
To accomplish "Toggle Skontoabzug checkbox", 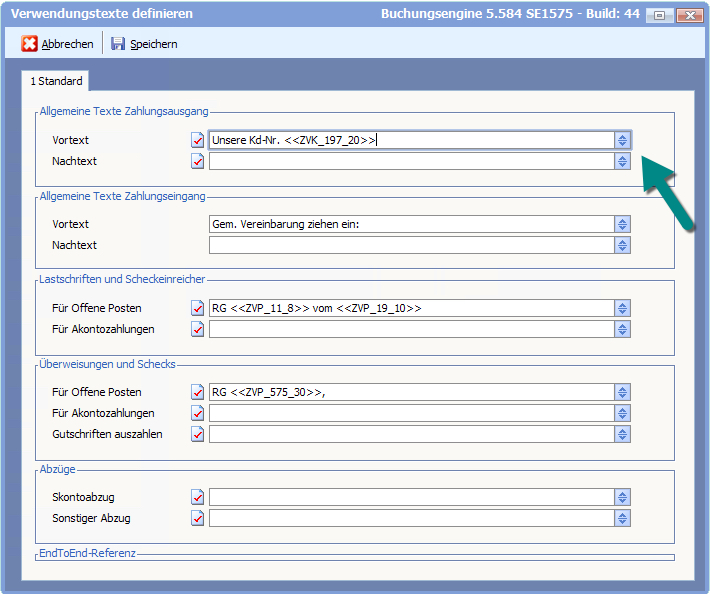I will click(197, 497).
